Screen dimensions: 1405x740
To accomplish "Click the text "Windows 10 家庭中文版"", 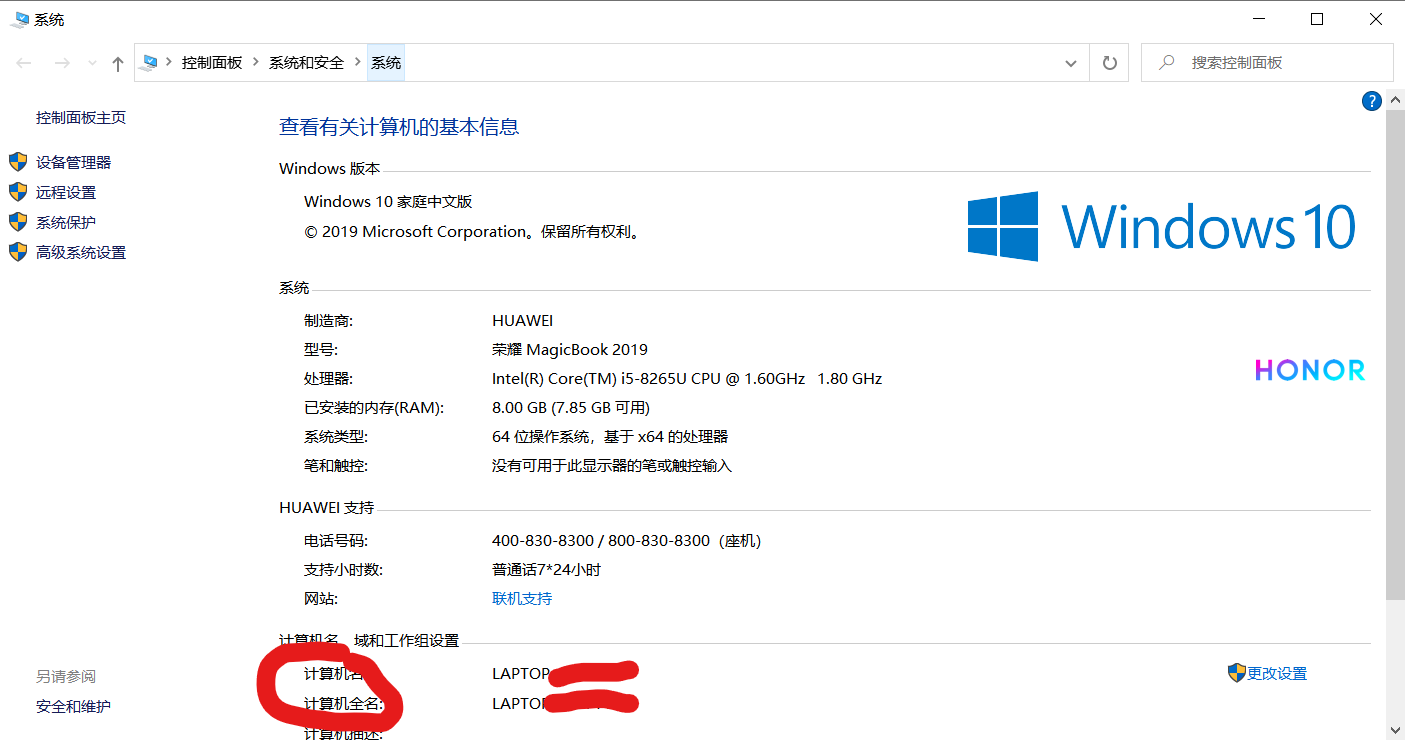I will click(388, 201).
